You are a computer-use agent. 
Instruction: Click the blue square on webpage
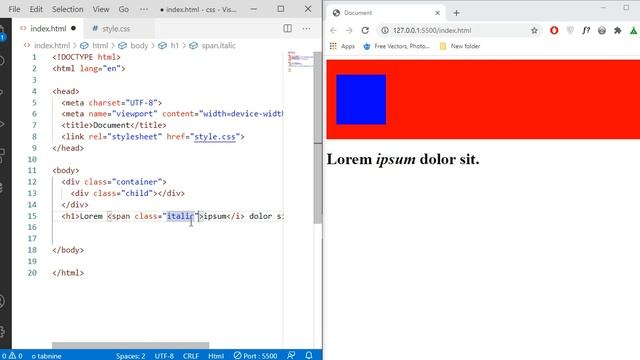coord(361,99)
